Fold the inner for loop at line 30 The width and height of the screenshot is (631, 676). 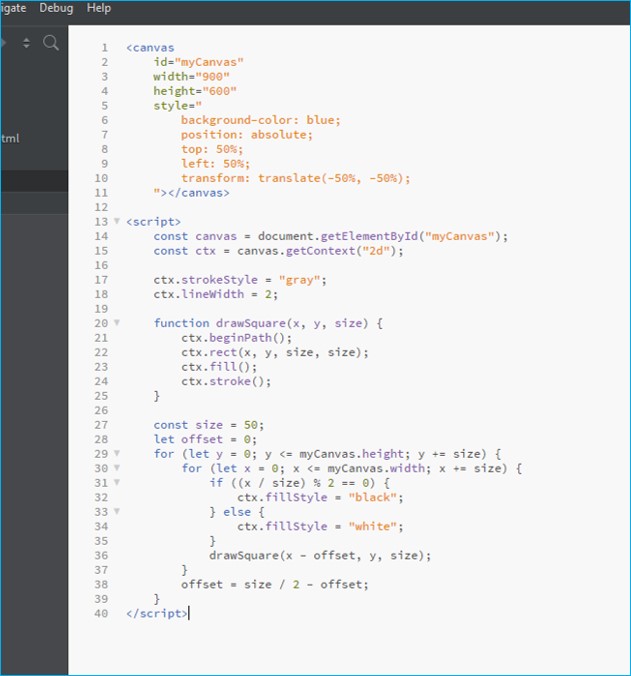coord(117,468)
